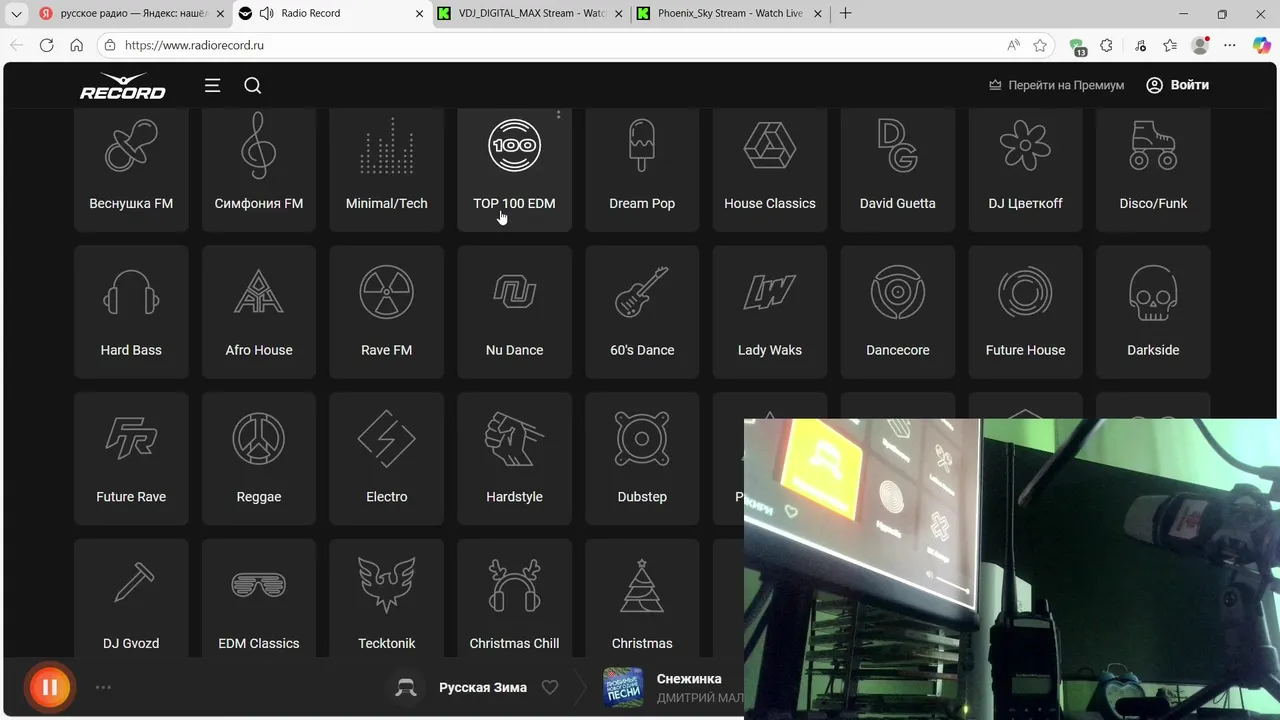Open TOP 100 EDM card options dots
This screenshot has height=720, width=1280.
(x=558, y=115)
